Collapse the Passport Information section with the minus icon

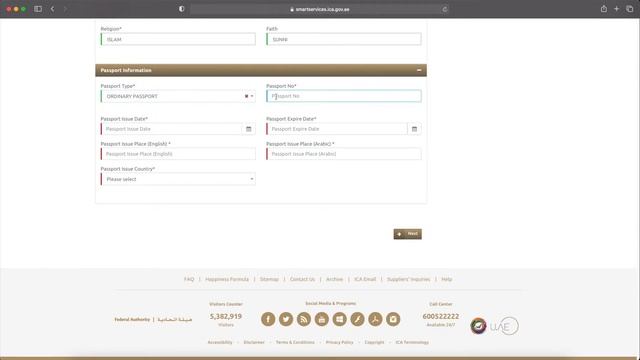pos(419,70)
